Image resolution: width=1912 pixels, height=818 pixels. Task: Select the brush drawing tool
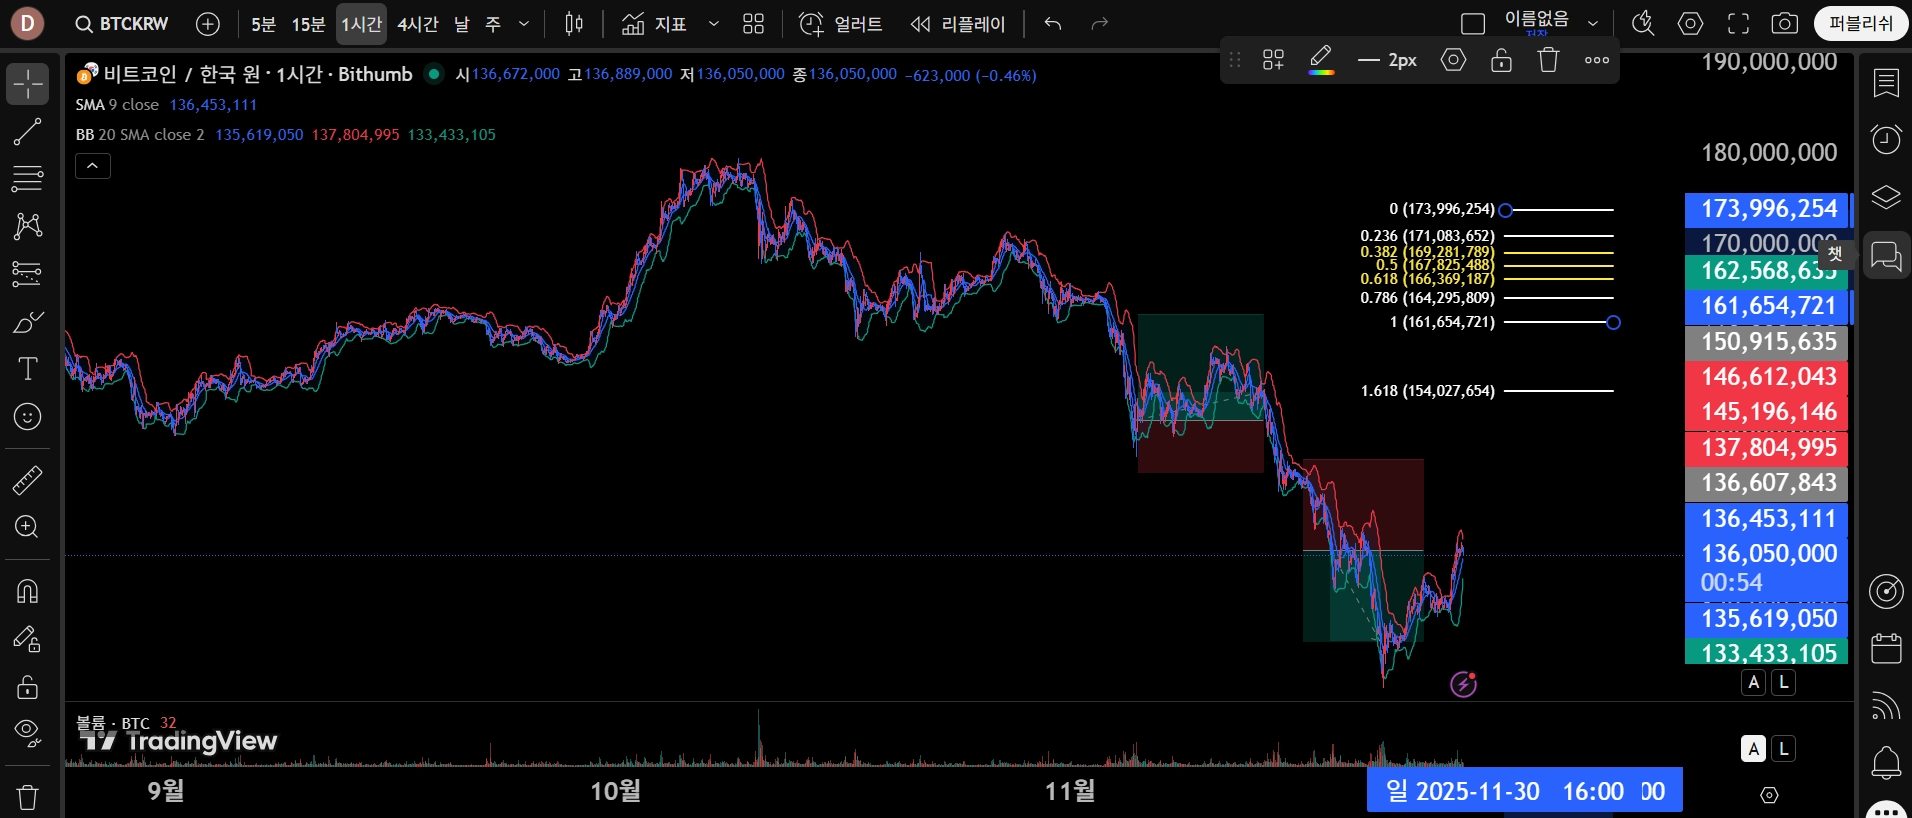click(x=28, y=322)
